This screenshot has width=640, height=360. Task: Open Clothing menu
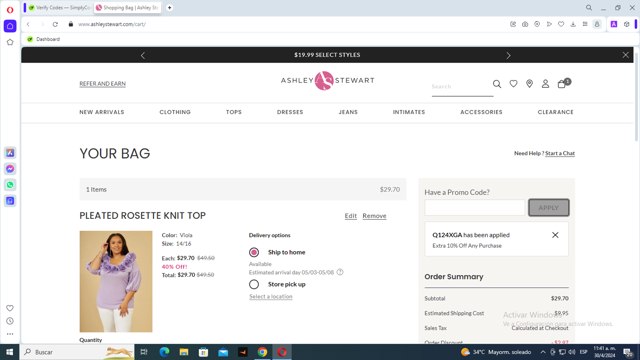[175, 112]
